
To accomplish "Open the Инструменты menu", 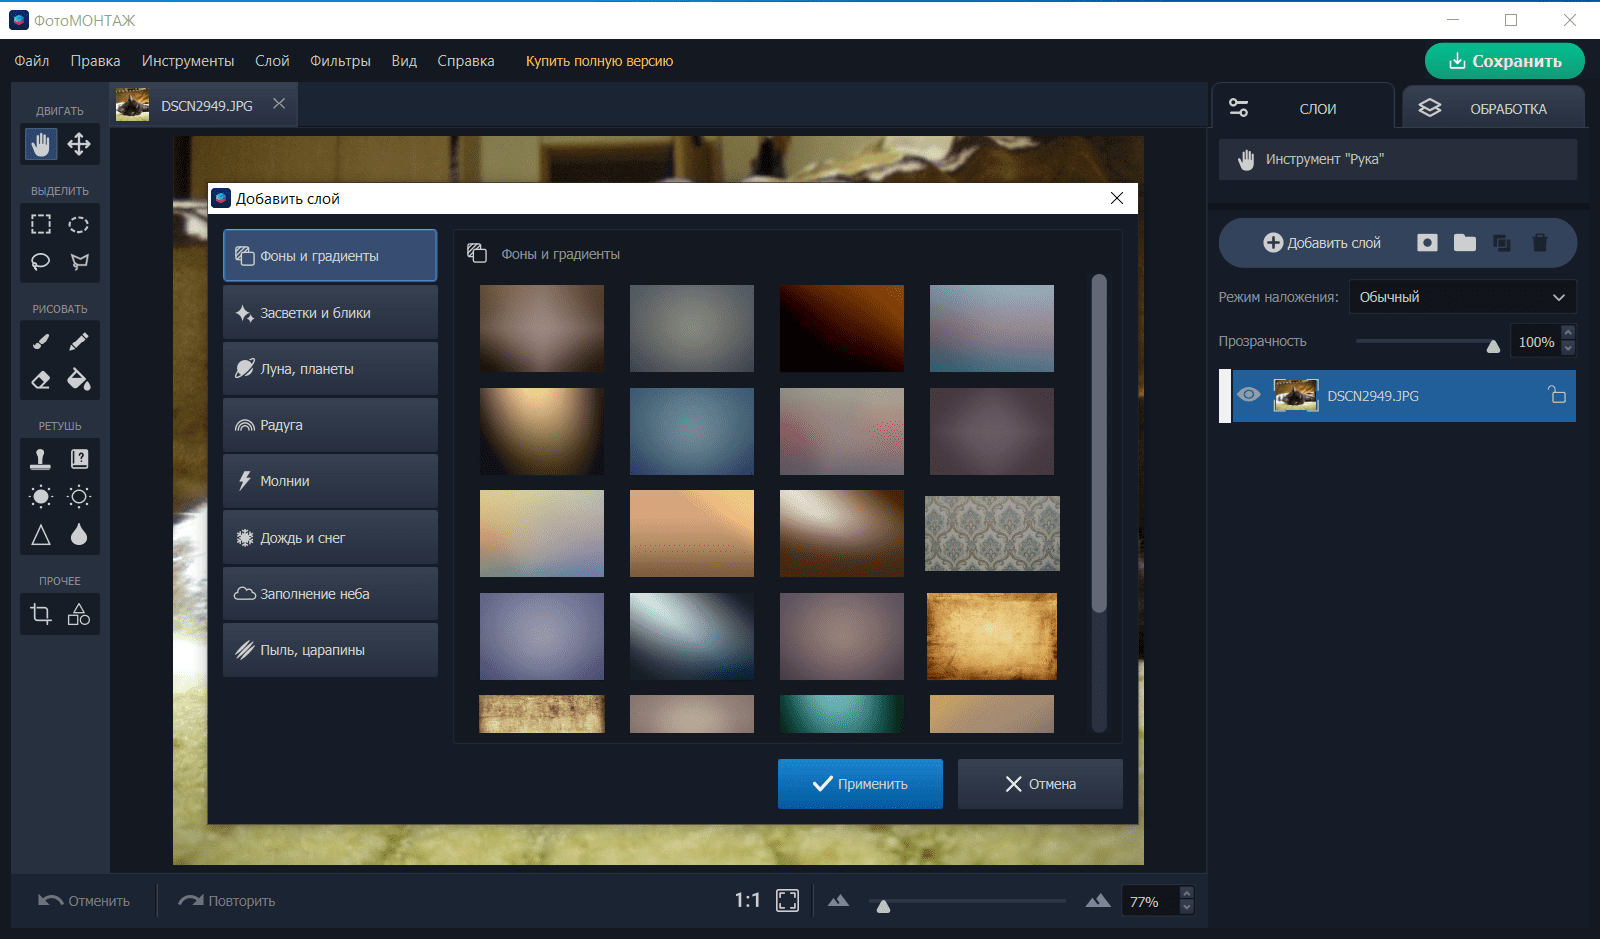I will (188, 61).
